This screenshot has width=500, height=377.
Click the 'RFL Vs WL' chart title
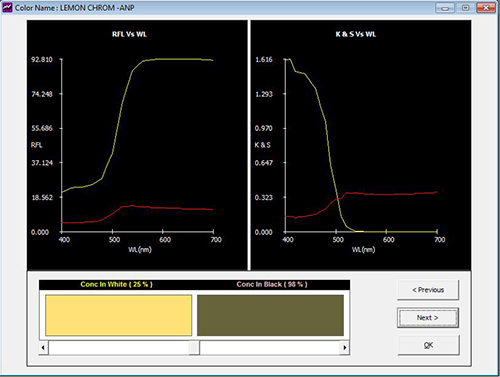coord(129,34)
